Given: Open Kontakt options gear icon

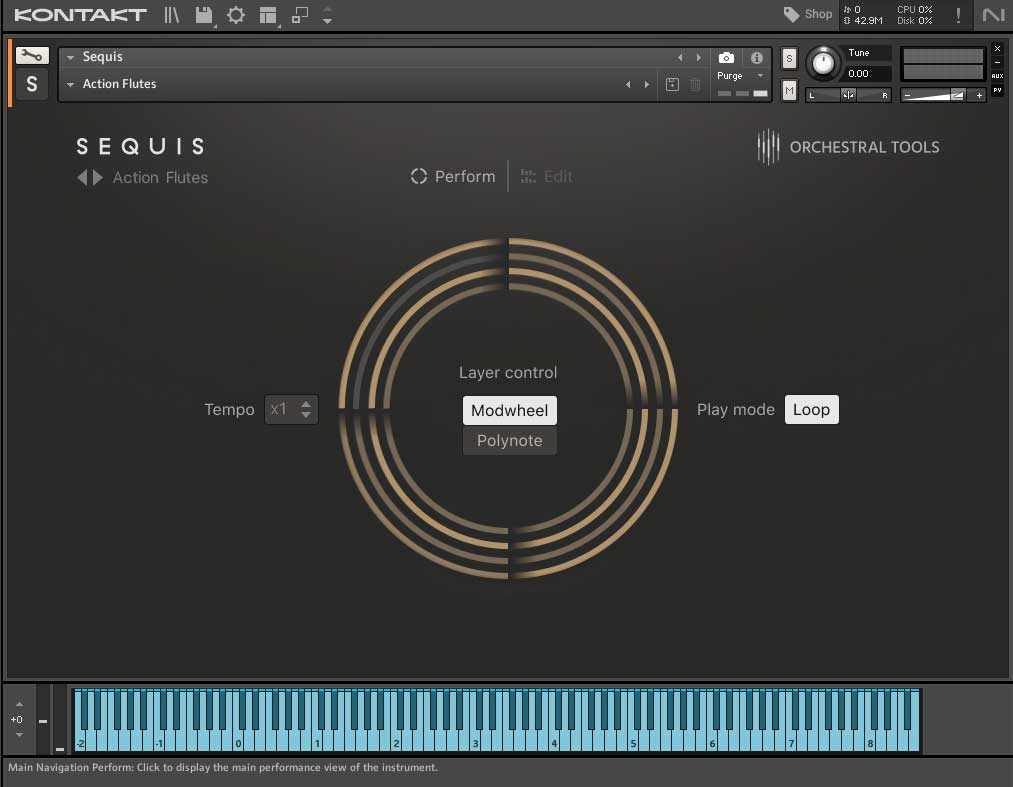Looking at the screenshot, I should pos(236,14).
